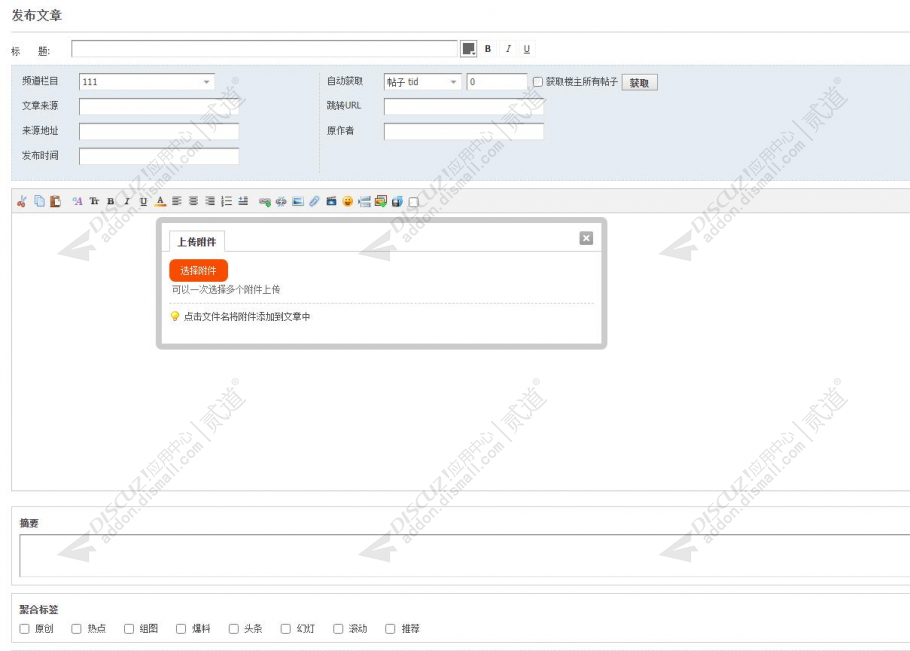Click the 摘要 summary text area
The image size is (910, 651).
464,555
